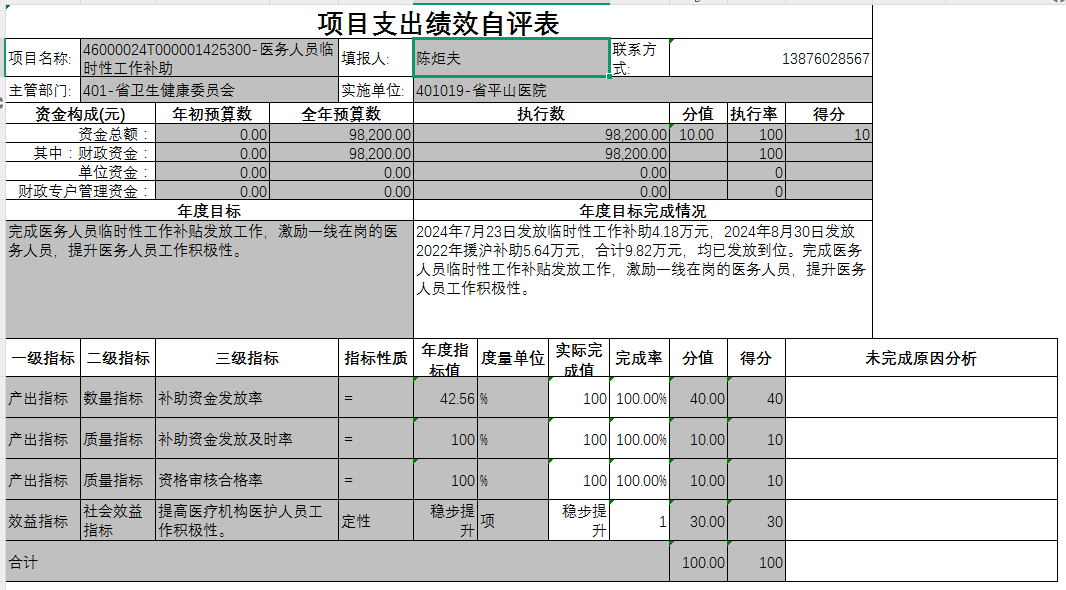Screen dimensions: 1066x590
Task: Select the 三级指标 column header
Action: click(x=247, y=358)
